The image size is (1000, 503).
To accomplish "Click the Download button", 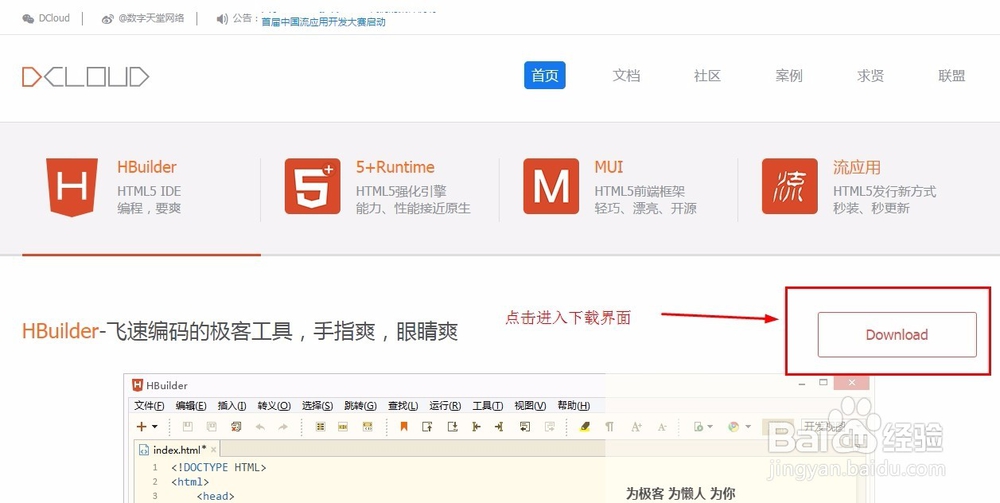I will coord(897,335).
